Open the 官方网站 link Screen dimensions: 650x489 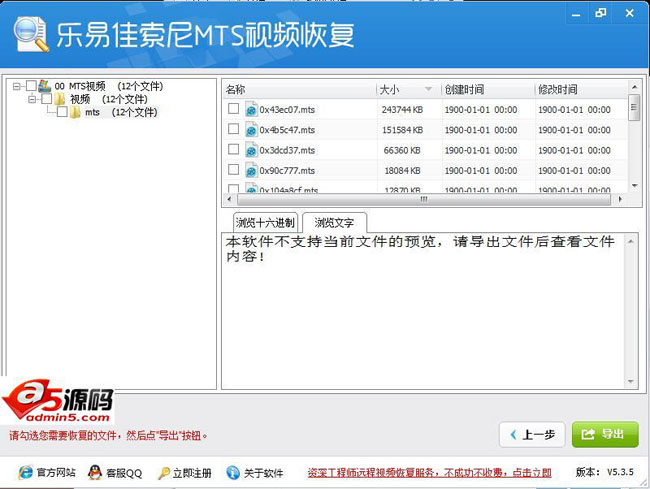tap(56, 472)
